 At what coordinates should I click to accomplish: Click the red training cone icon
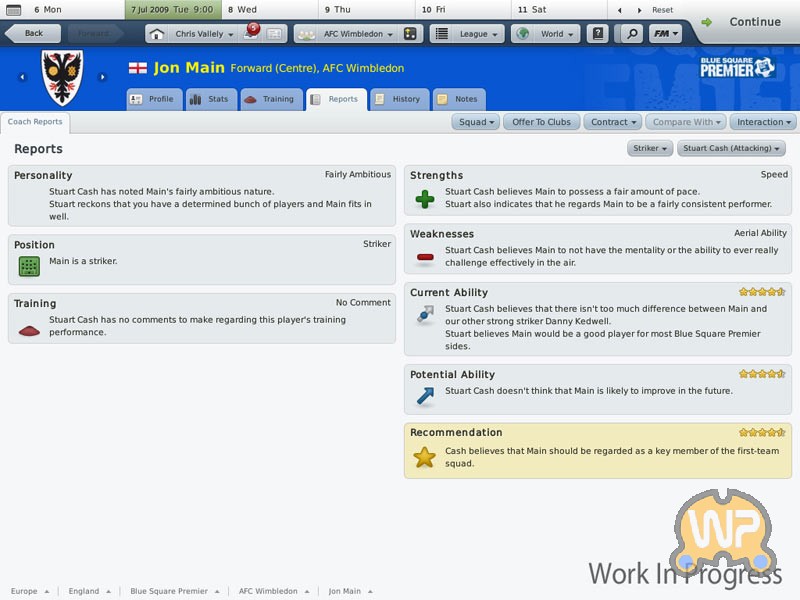click(x=29, y=331)
